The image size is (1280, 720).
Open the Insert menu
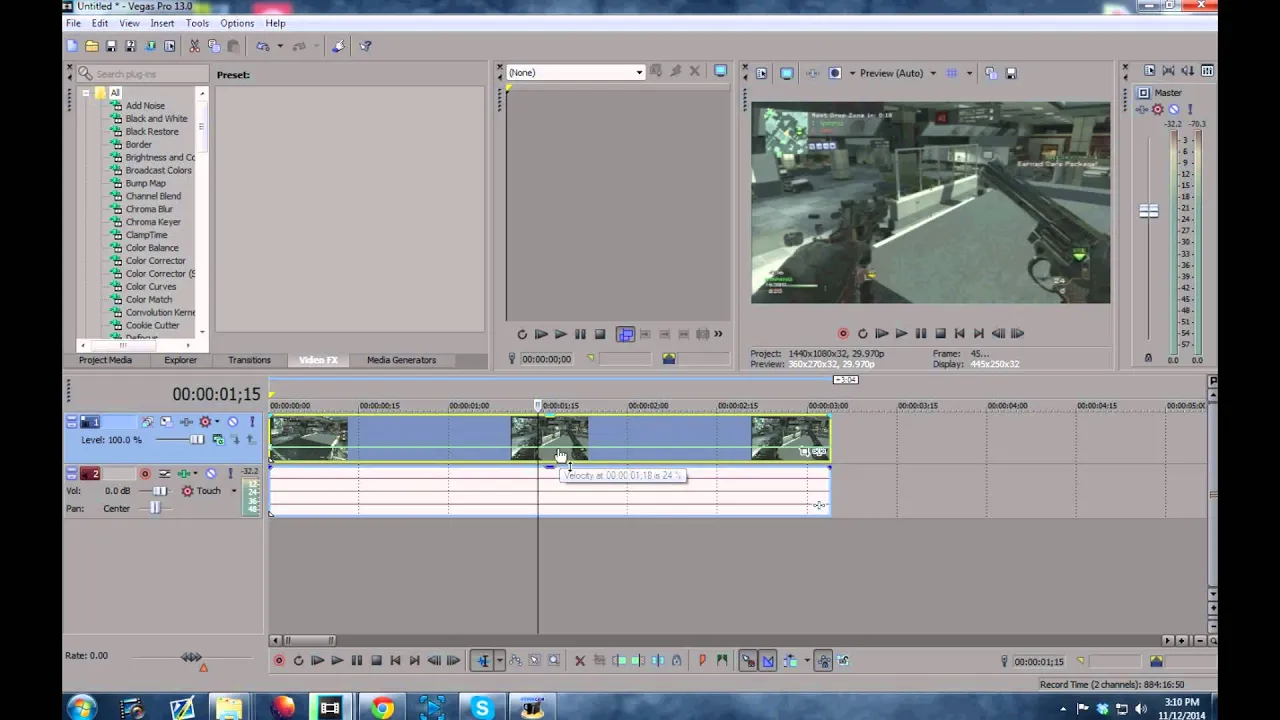(x=162, y=23)
